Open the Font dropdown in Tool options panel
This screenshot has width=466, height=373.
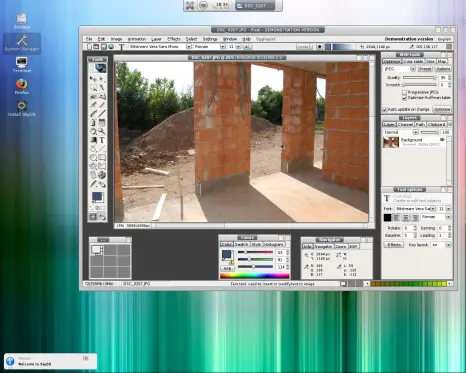tap(433, 208)
